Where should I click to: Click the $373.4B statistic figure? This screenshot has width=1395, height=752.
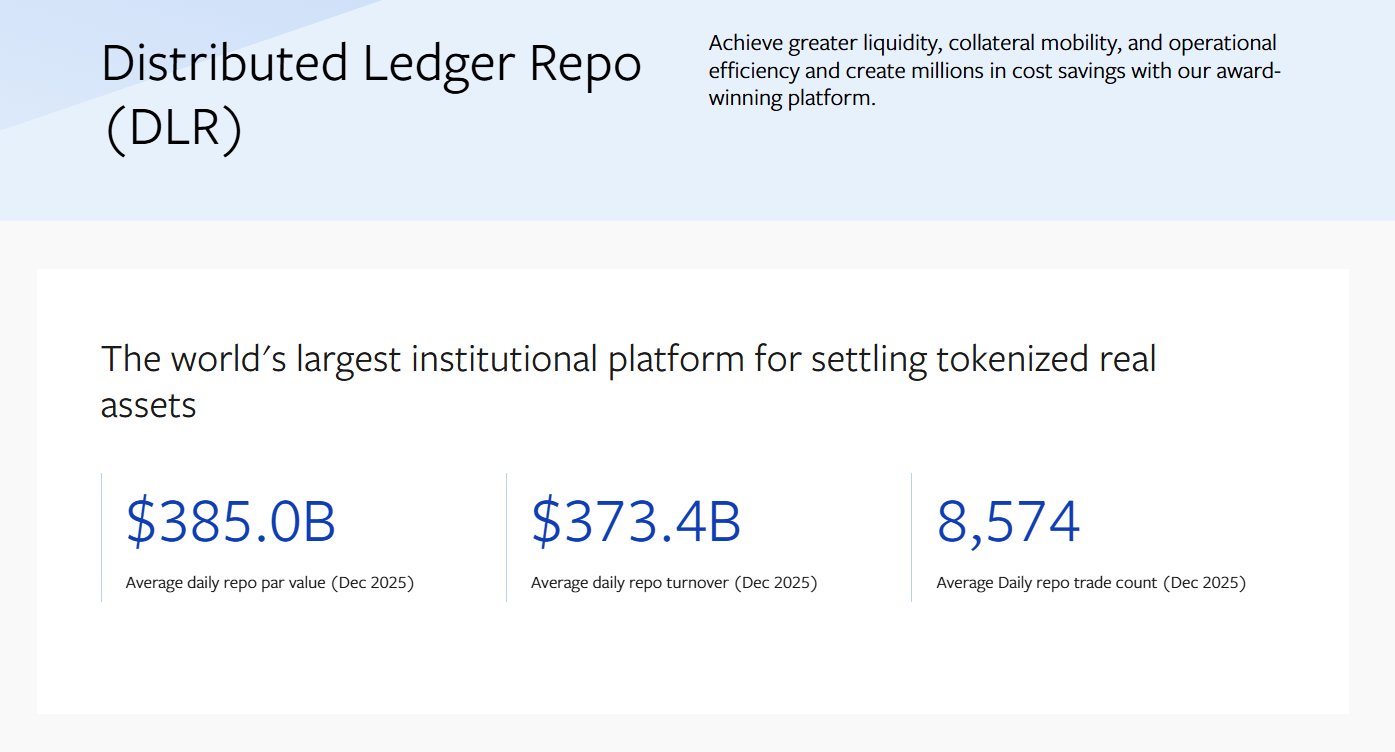(636, 522)
